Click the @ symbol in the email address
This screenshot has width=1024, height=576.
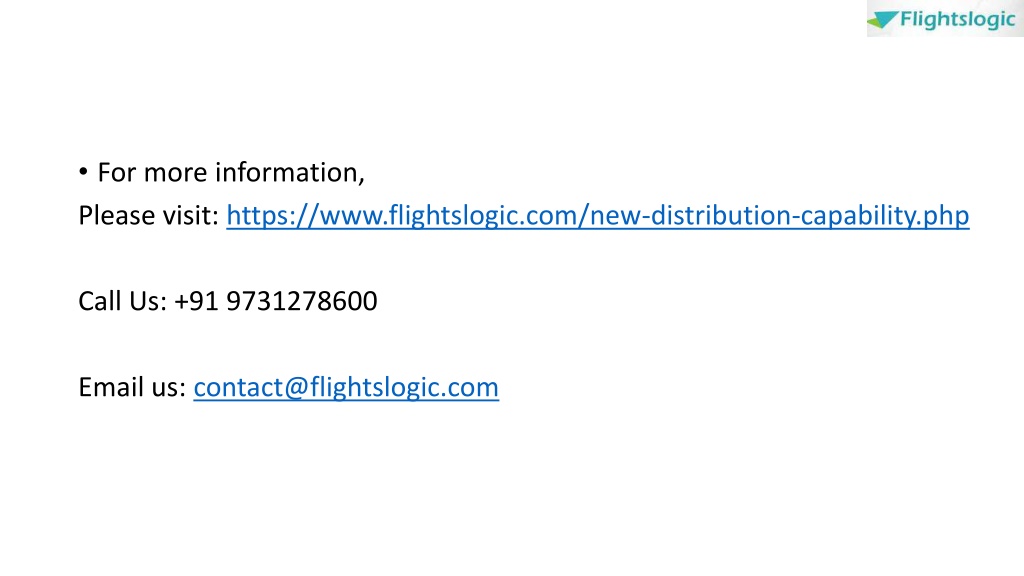[296, 387]
